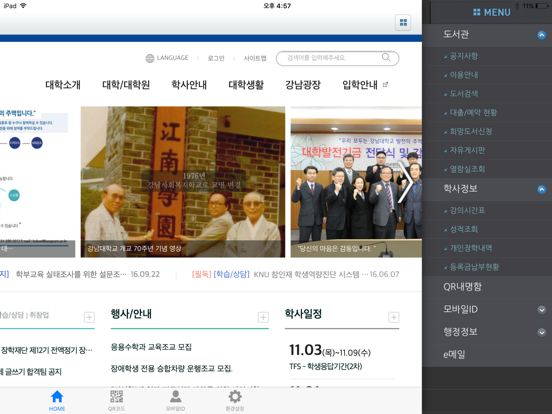Open 학사안내 navigation menu
This screenshot has height=414, width=552.
(x=189, y=85)
